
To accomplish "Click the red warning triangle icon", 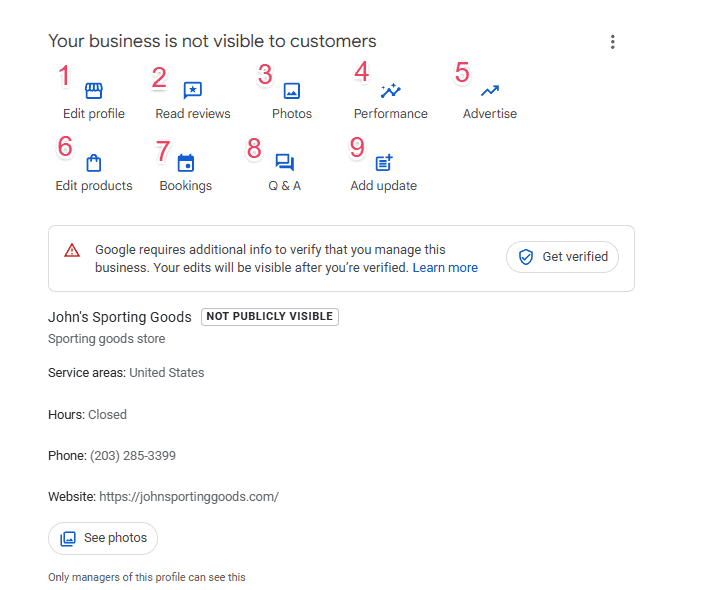I will click(72, 250).
